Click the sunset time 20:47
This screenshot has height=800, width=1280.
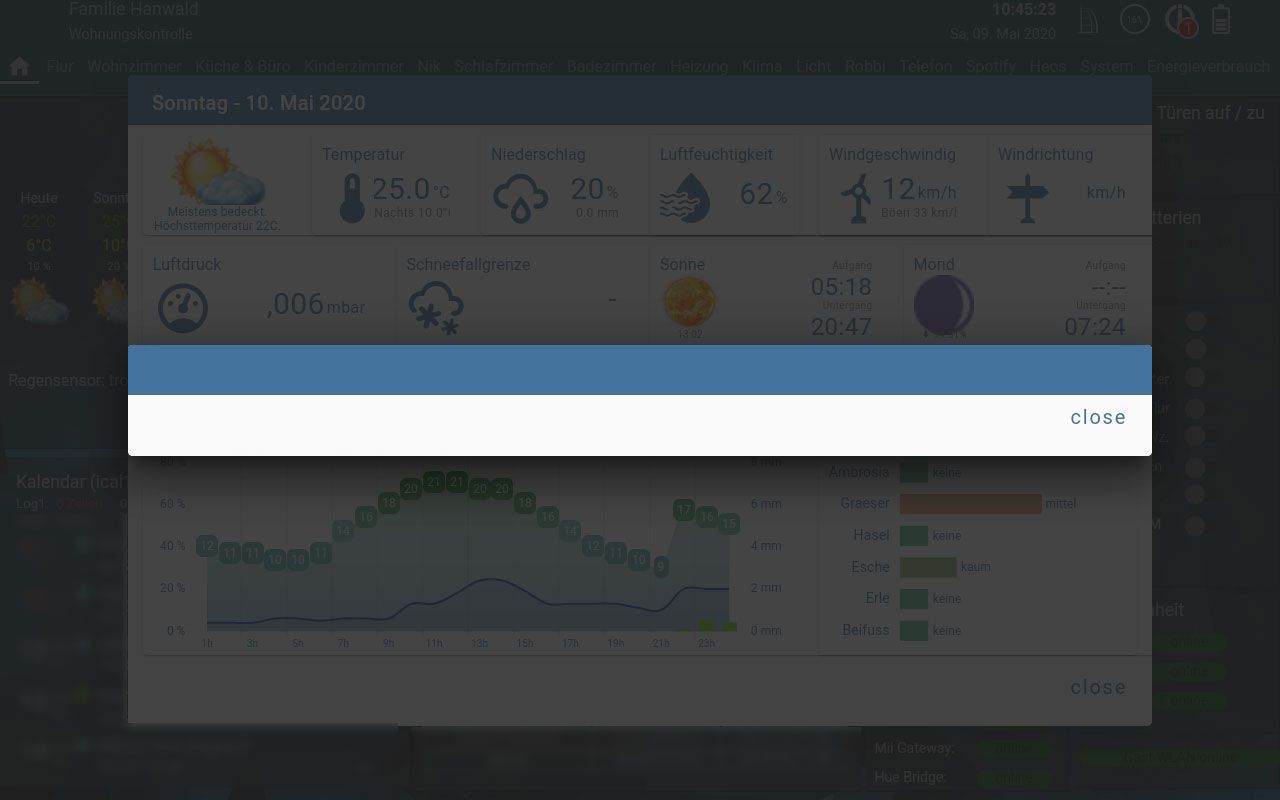[841, 326]
